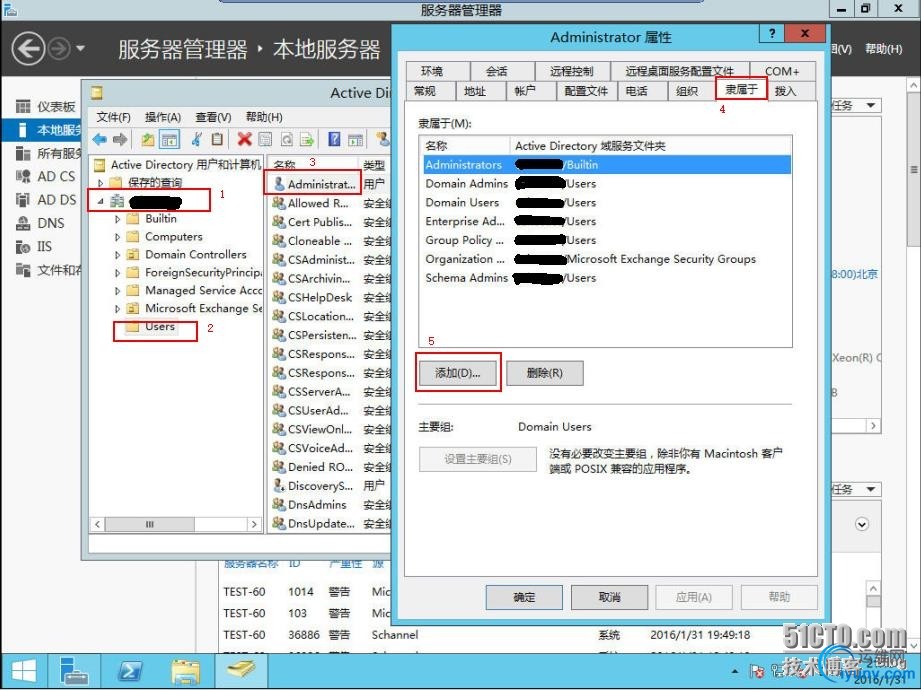Image resolution: width=921 pixels, height=690 pixels.
Task: Open Server Manager navigation dropdown arrow
Action: [80, 49]
